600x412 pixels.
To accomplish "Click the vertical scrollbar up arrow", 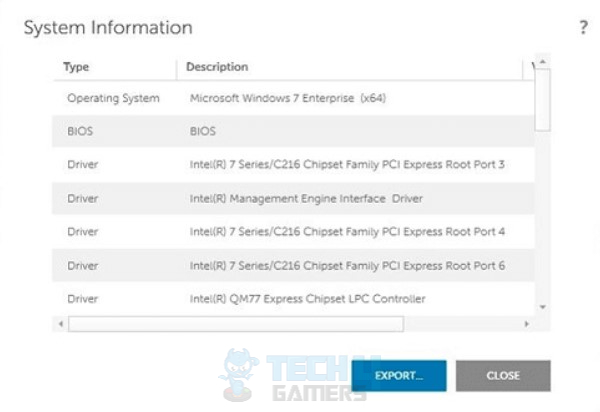I will tap(543, 62).
